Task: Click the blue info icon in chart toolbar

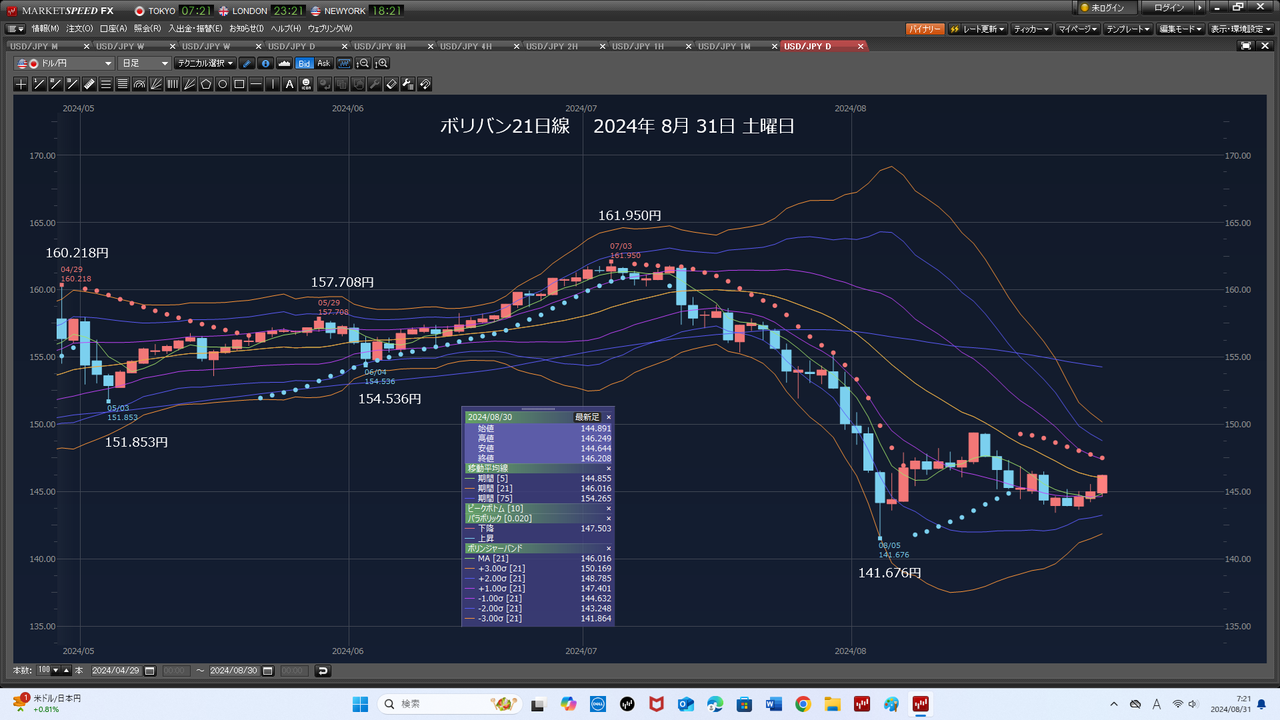Action: pos(265,63)
